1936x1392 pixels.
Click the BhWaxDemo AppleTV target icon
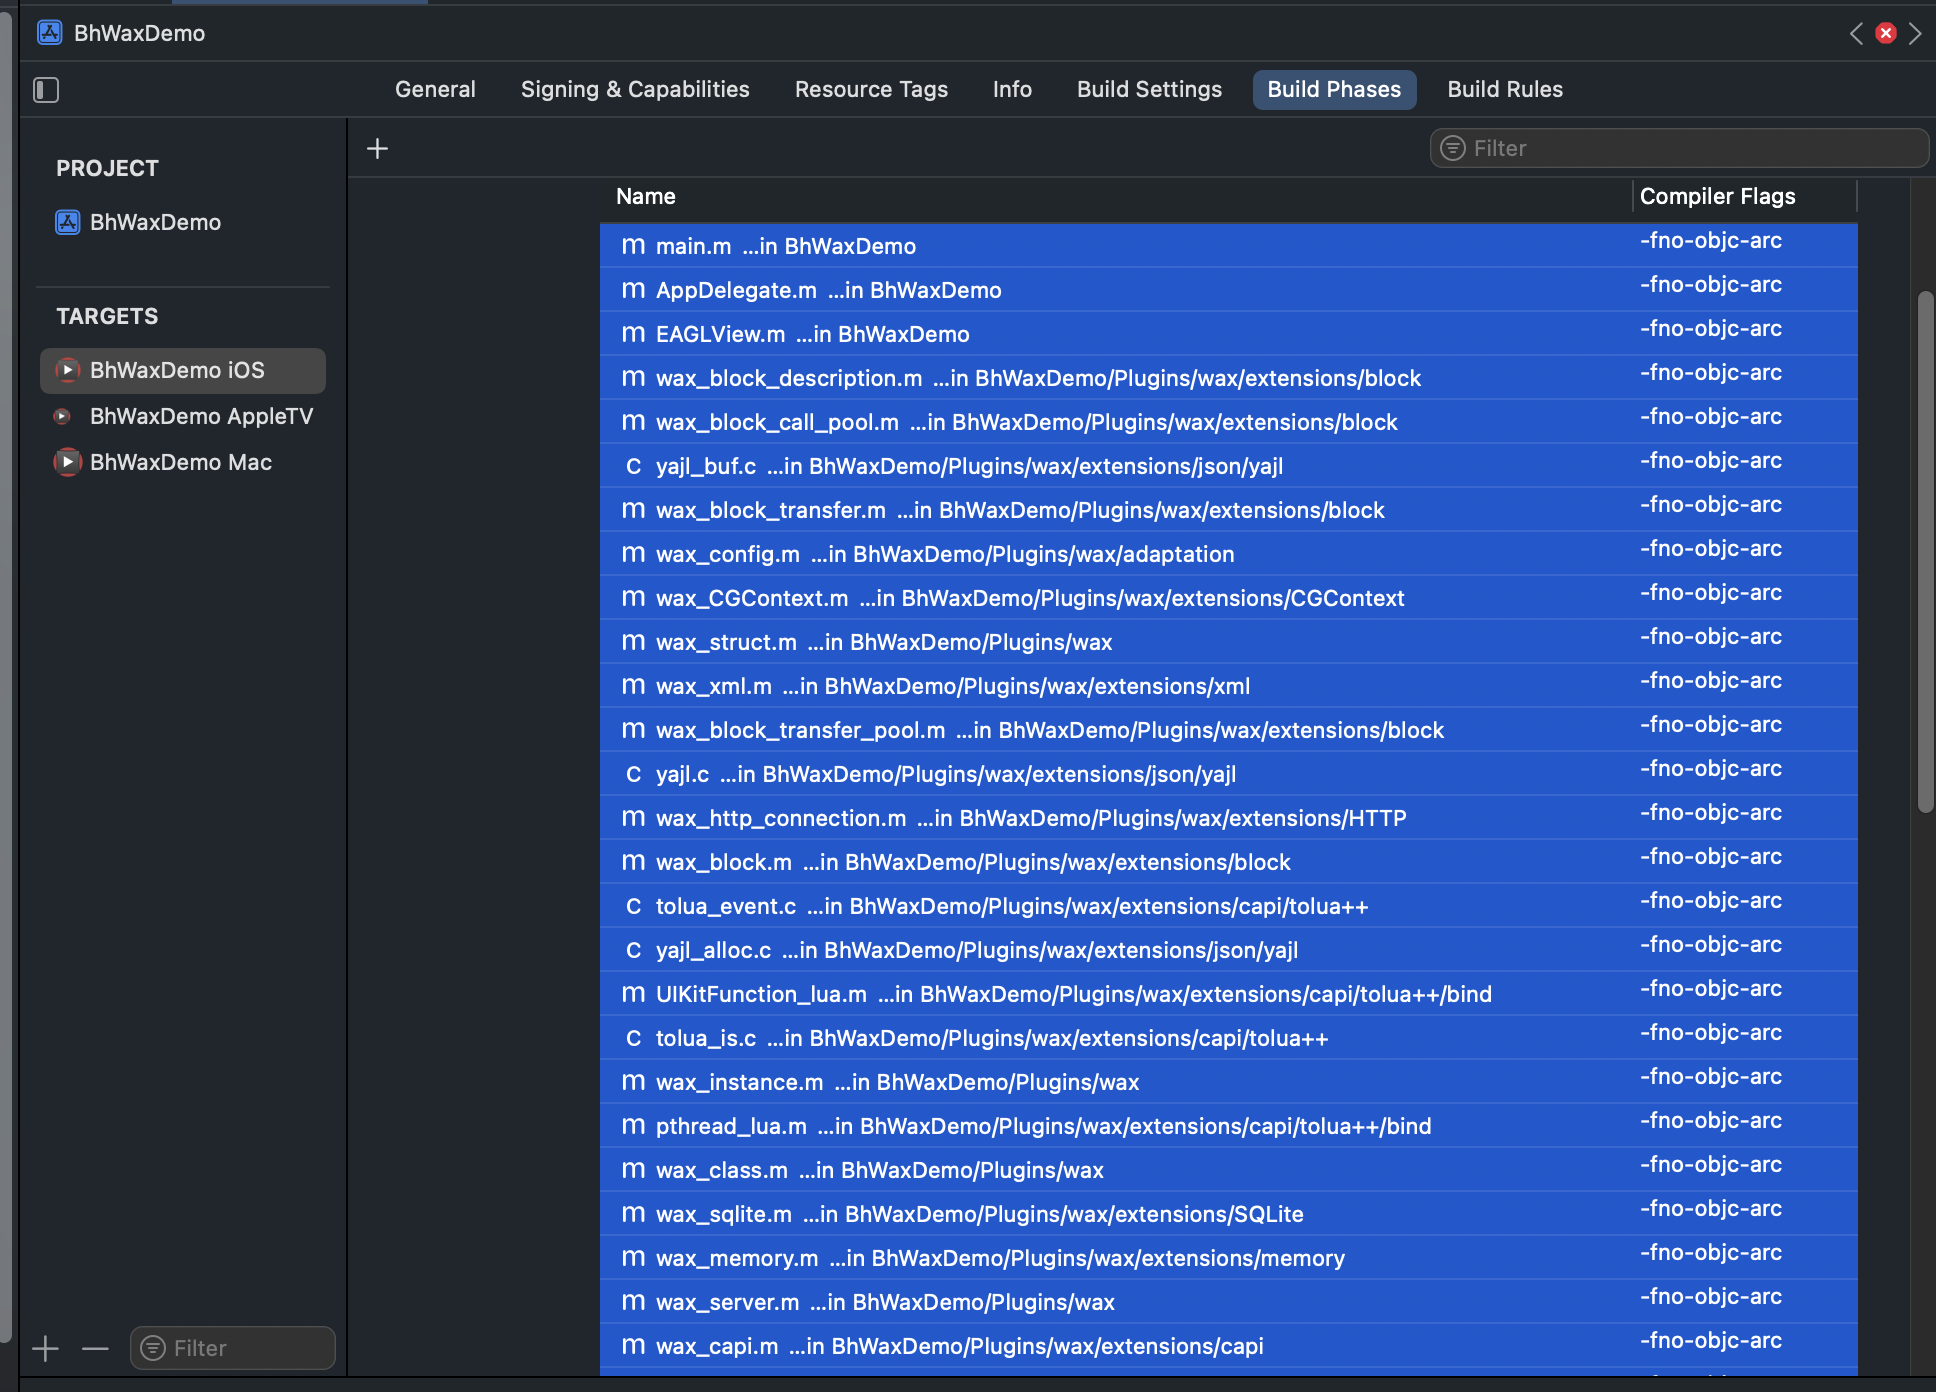[63, 417]
